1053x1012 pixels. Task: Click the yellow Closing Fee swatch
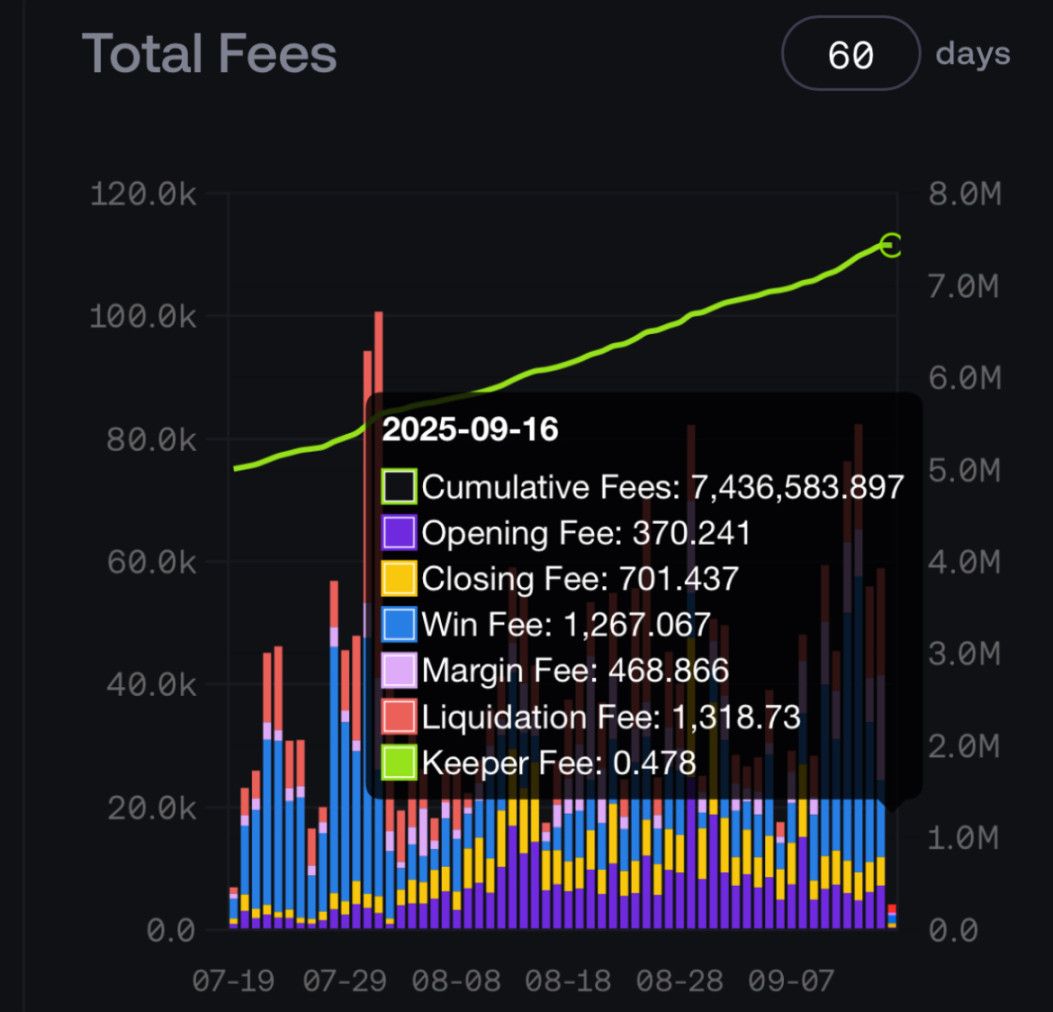[x=398, y=579]
